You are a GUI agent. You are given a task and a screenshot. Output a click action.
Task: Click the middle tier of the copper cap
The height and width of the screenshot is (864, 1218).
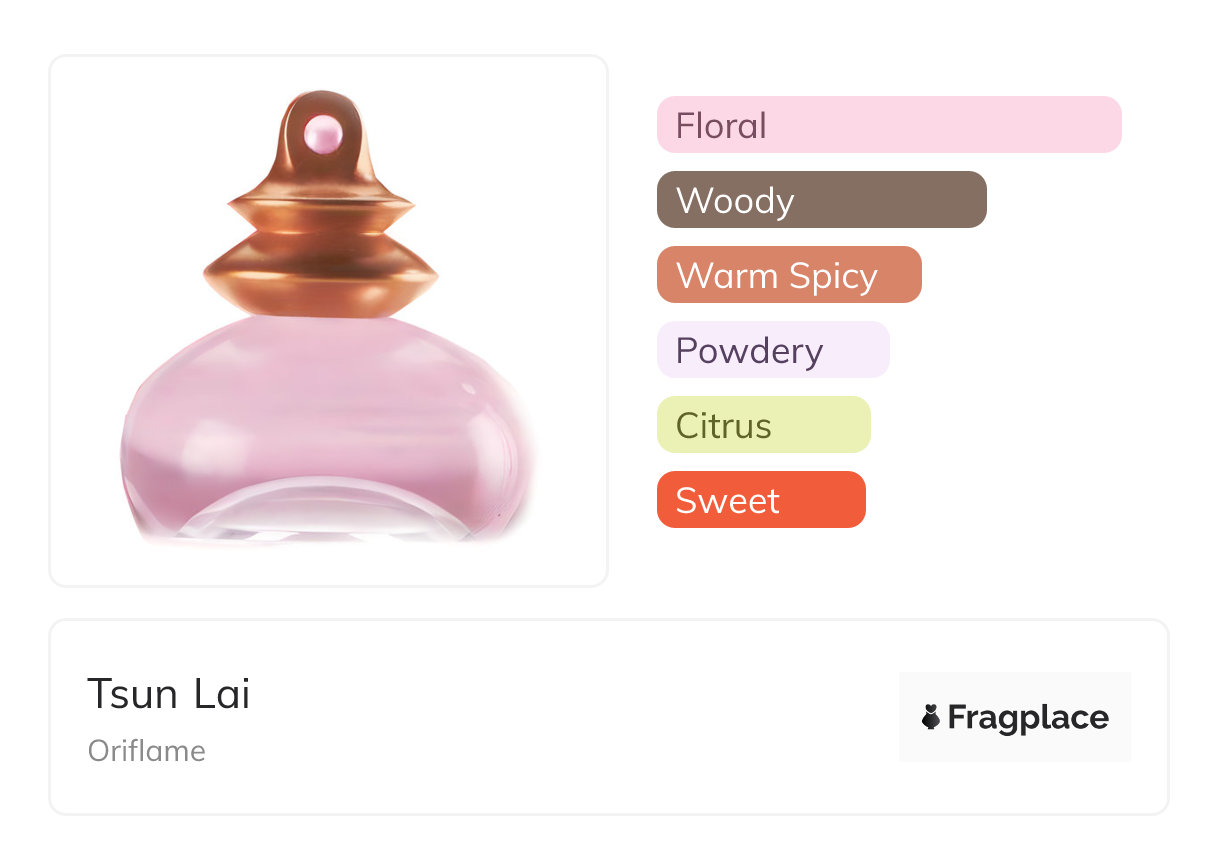[x=322, y=213]
